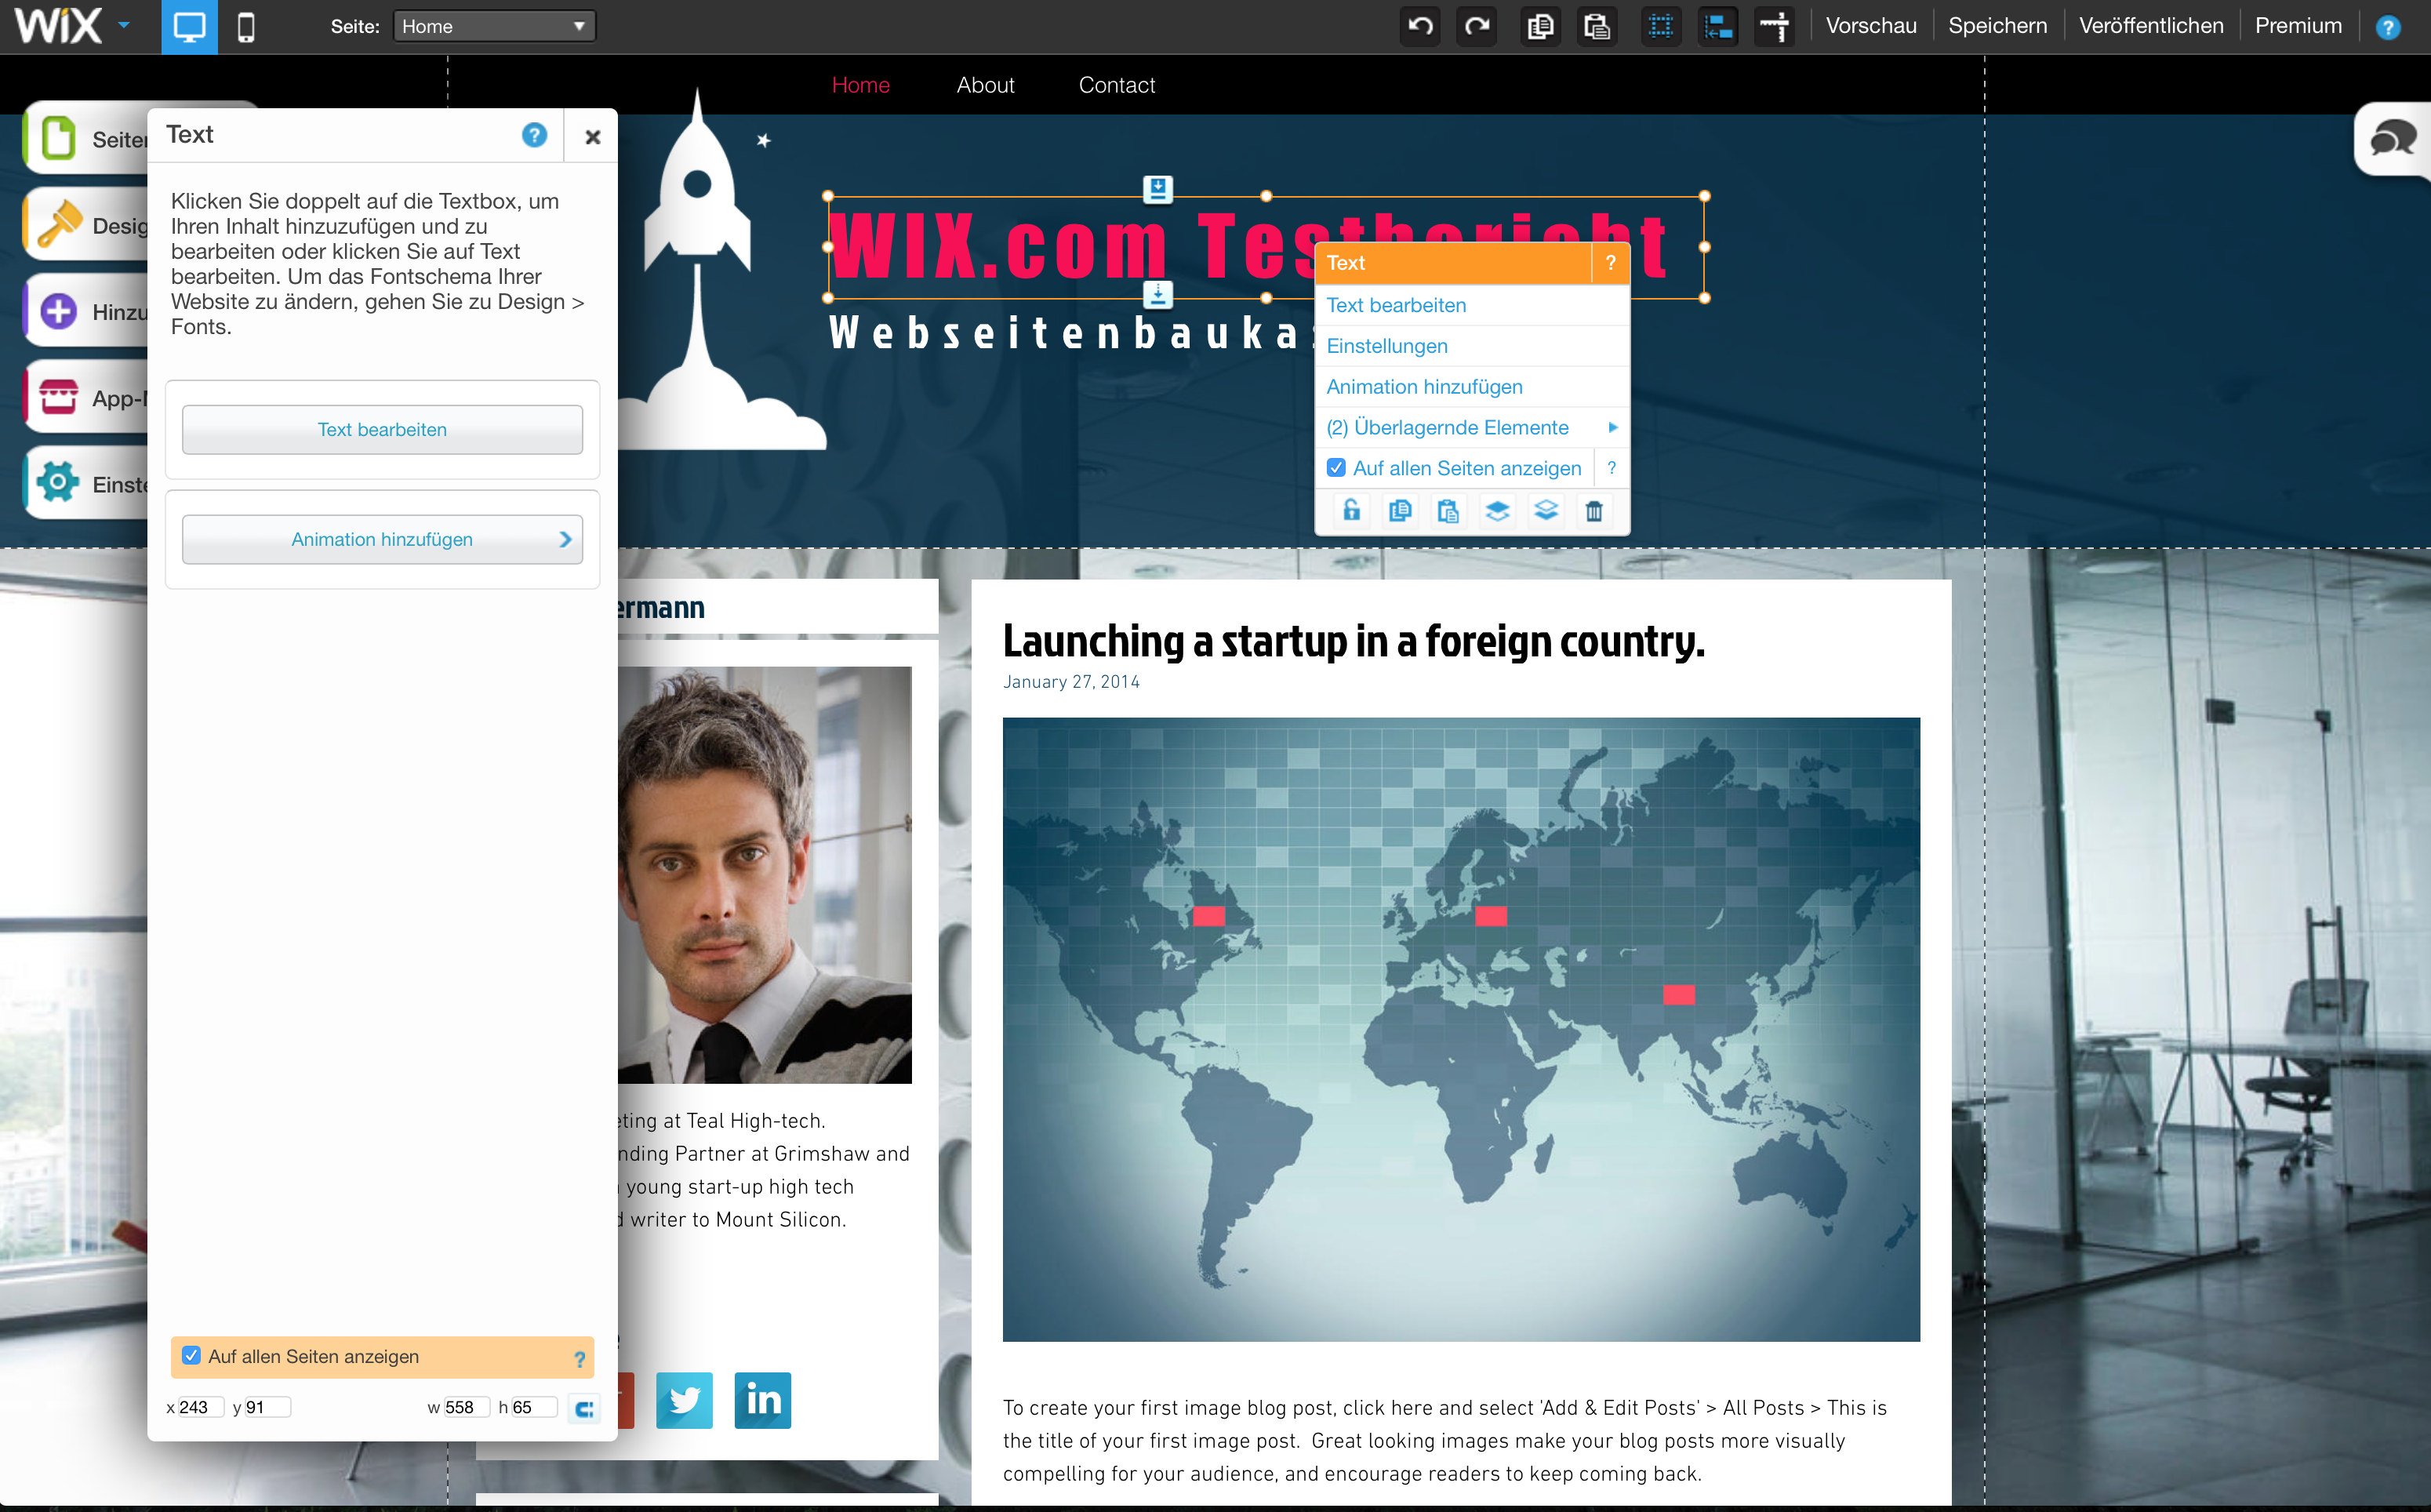Screen dimensions: 2431x1512
Task: Click the 'Launching a startup in a foreign country.' heading
Action: point(1353,641)
